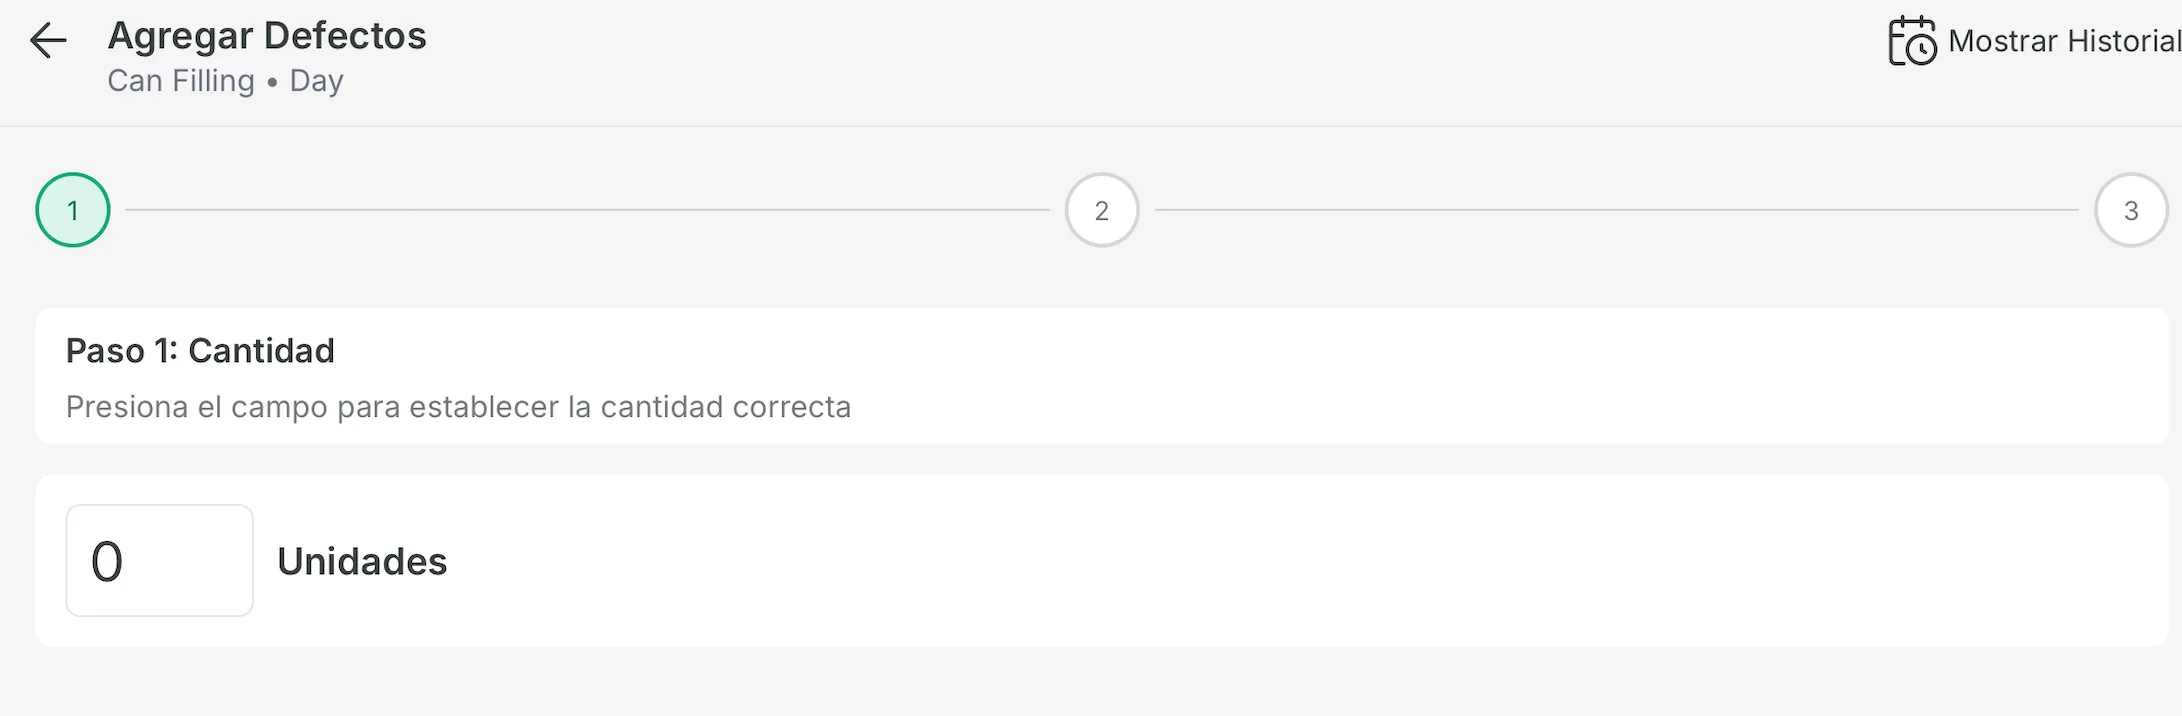This screenshot has width=2182, height=716.
Task: Click the Paso 1: Cantidad heading
Action: tap(200, 351)
